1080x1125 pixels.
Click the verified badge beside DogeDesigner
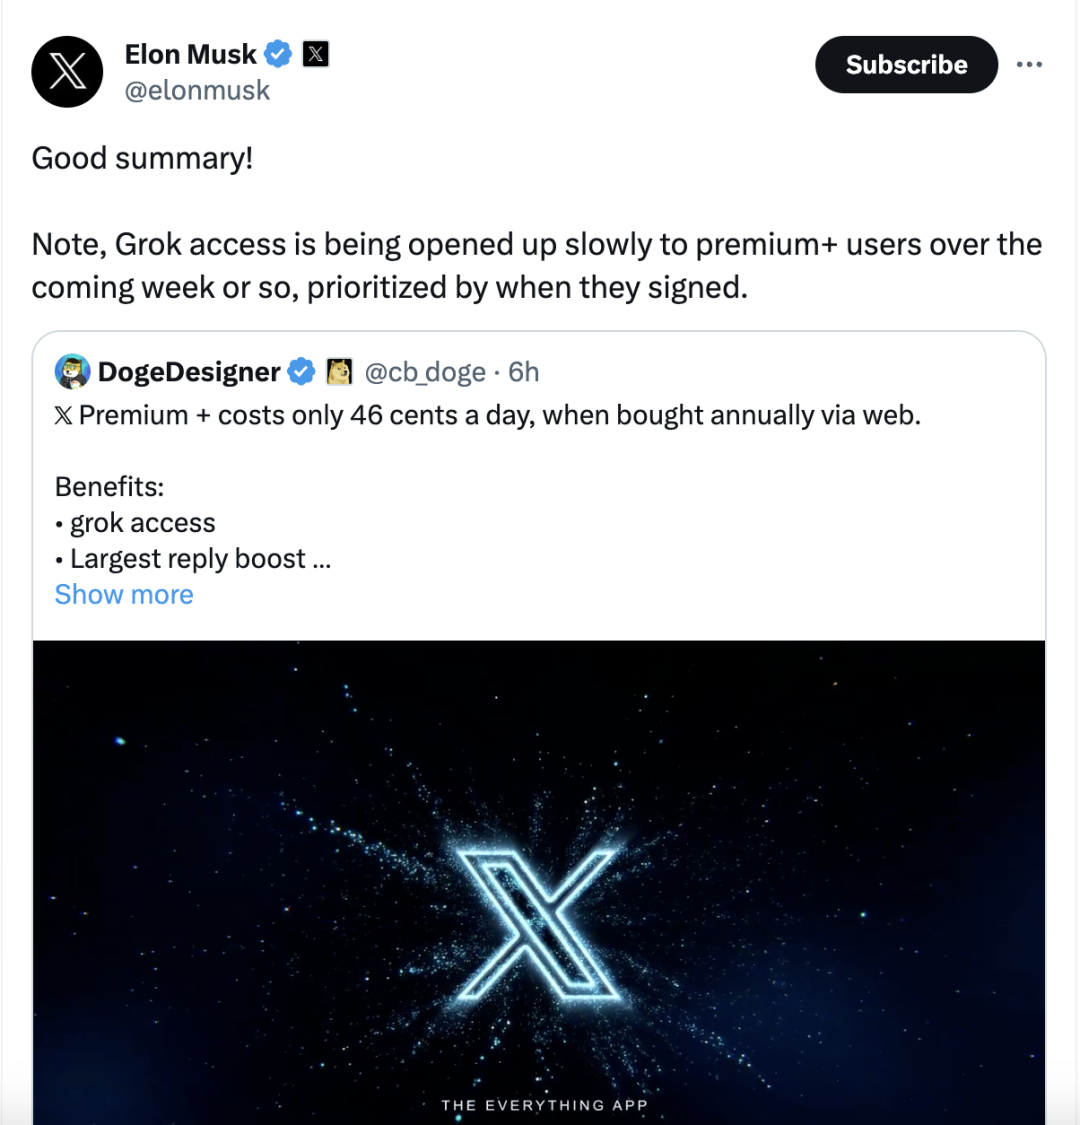pos(301,372)
